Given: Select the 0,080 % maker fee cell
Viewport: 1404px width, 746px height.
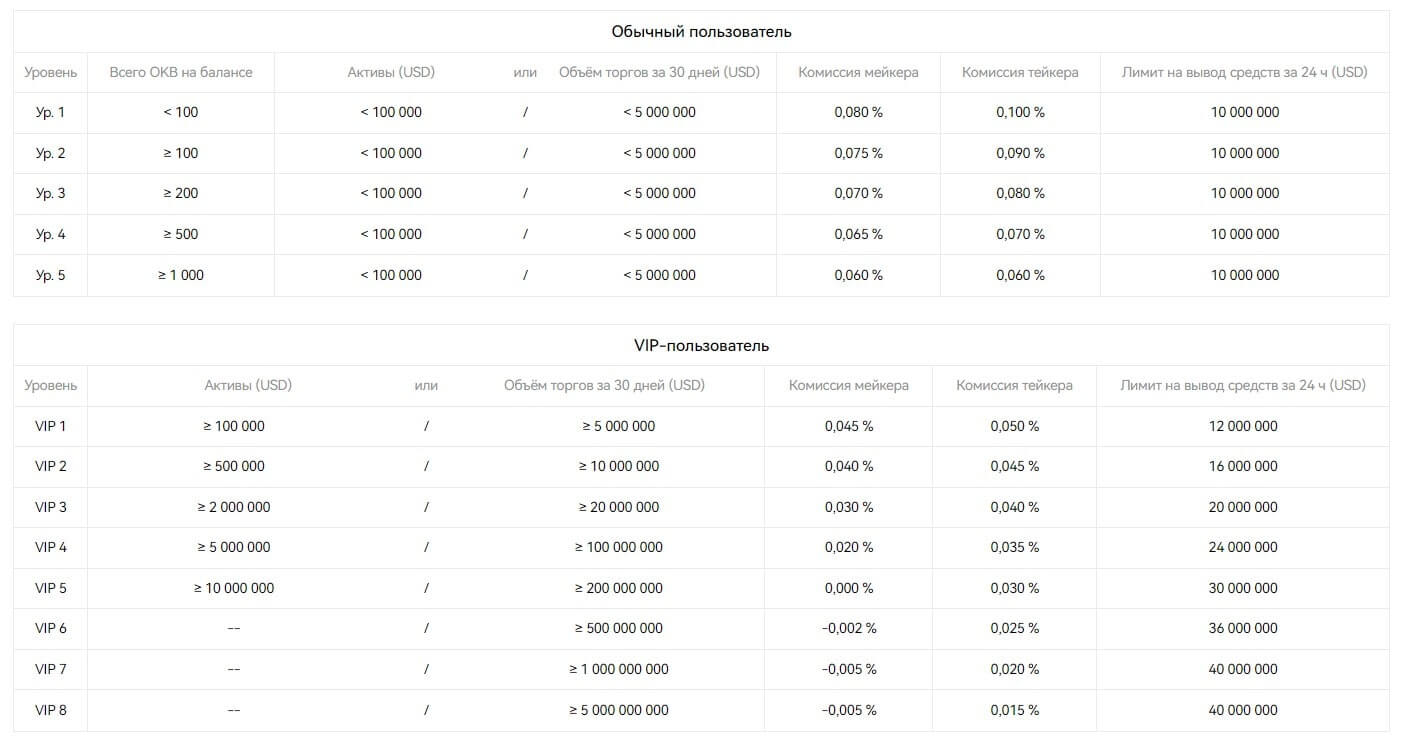Looking at the screenshot, I should 858,112.
